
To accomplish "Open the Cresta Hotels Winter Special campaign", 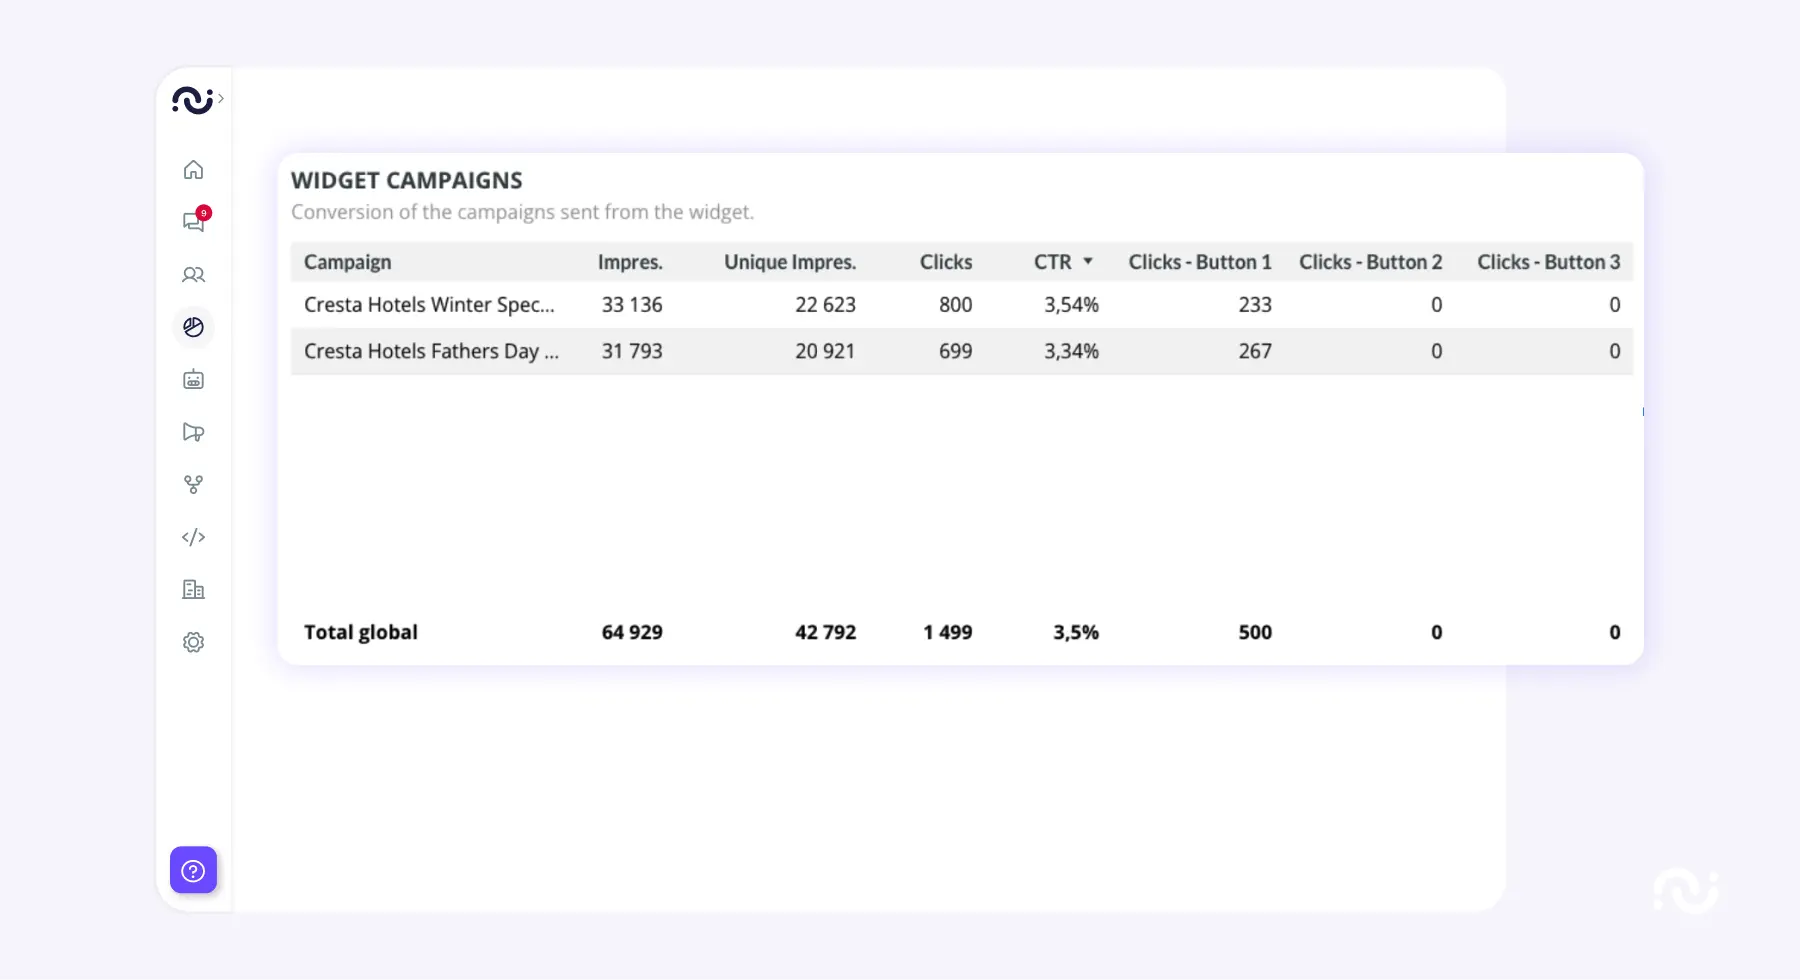I will point(430,304).
